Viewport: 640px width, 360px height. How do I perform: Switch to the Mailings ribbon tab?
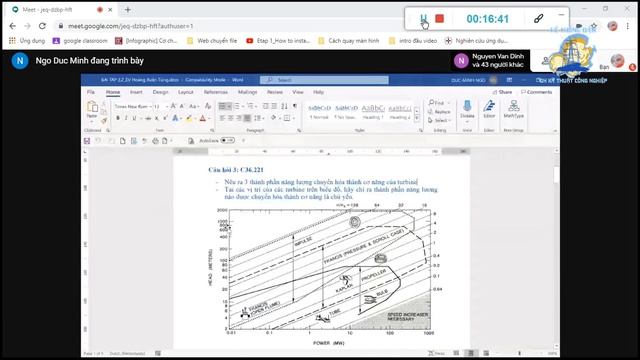(x=247, y=92)
